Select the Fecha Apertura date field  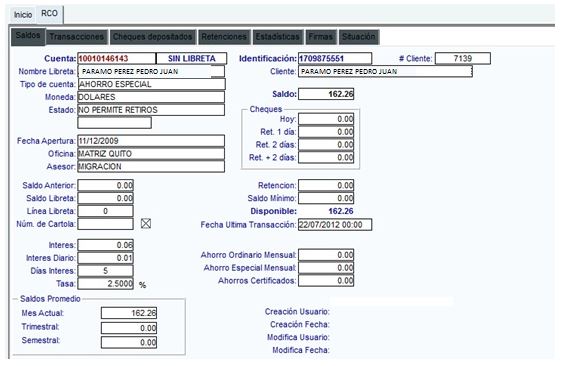tap(151, 141)
